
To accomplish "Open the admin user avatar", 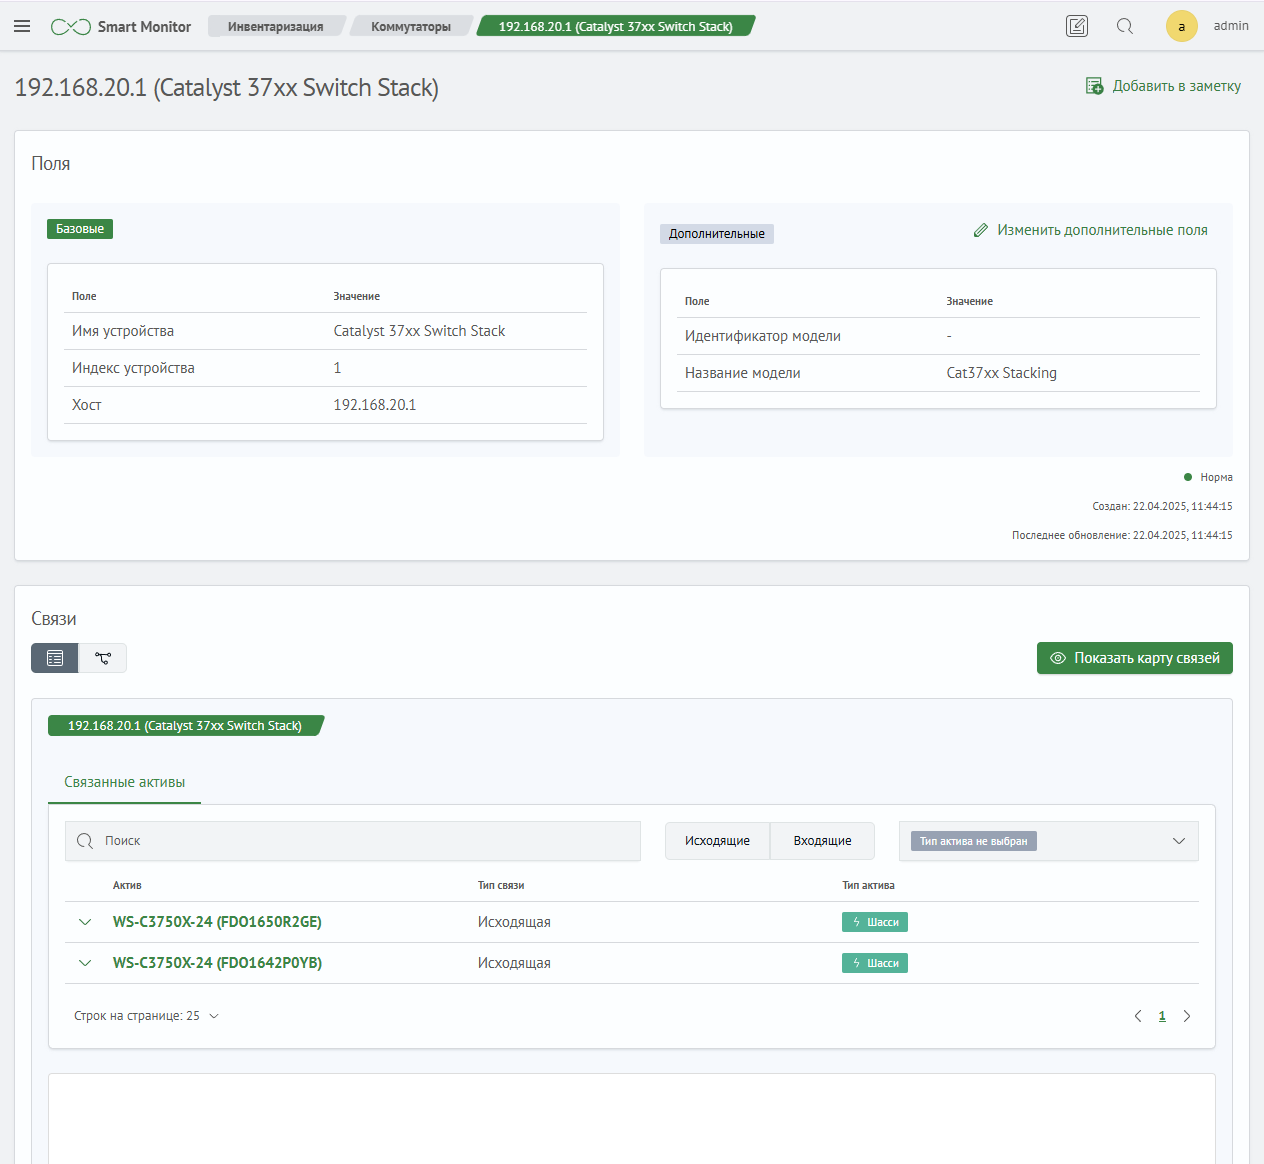I will click(x=1182, y=27).
